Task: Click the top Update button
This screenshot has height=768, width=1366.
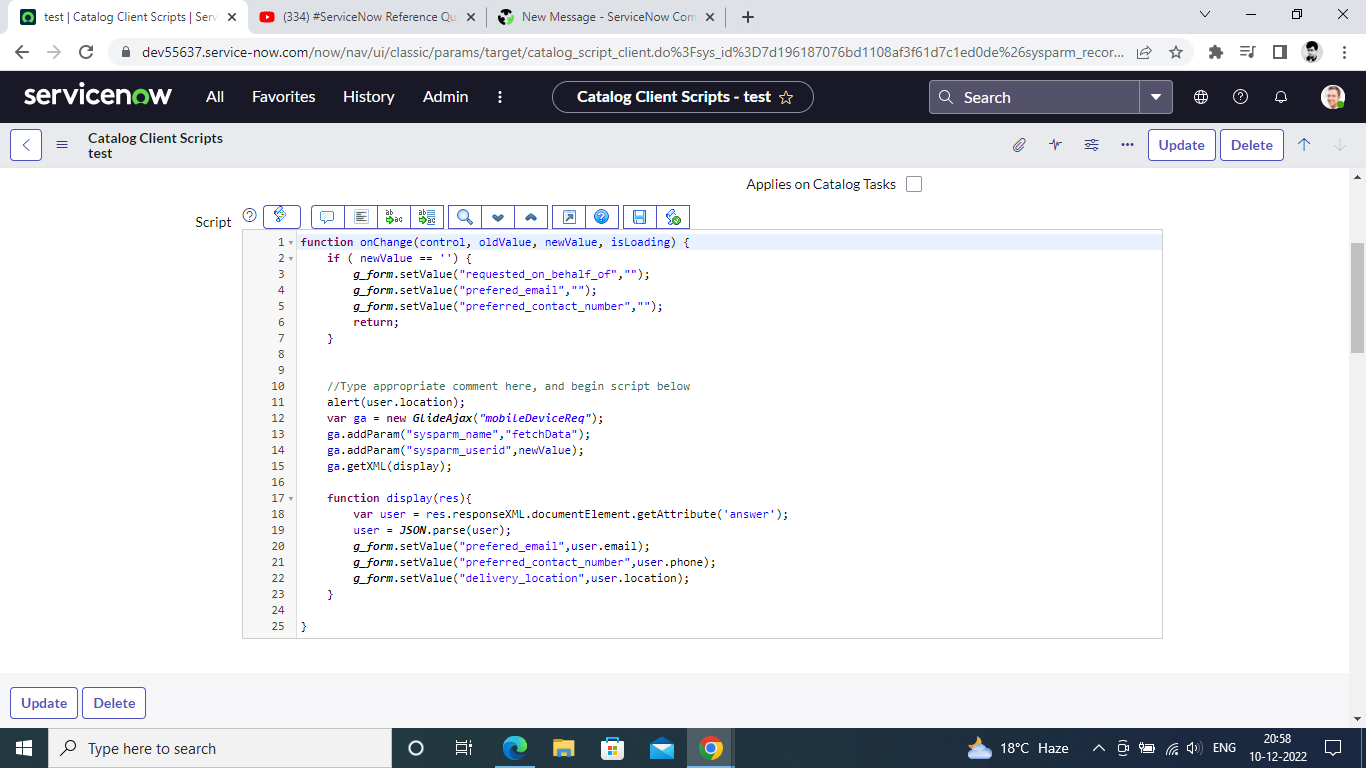Action: tap(1181, 145)
